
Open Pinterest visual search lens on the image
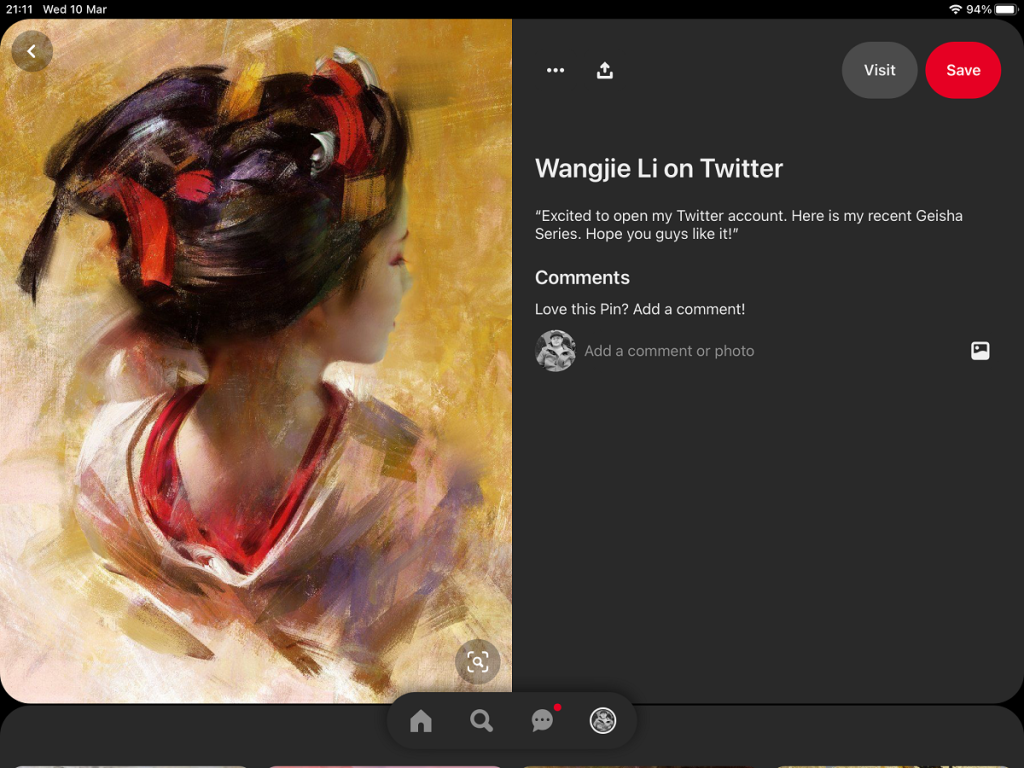coord(477,662)
